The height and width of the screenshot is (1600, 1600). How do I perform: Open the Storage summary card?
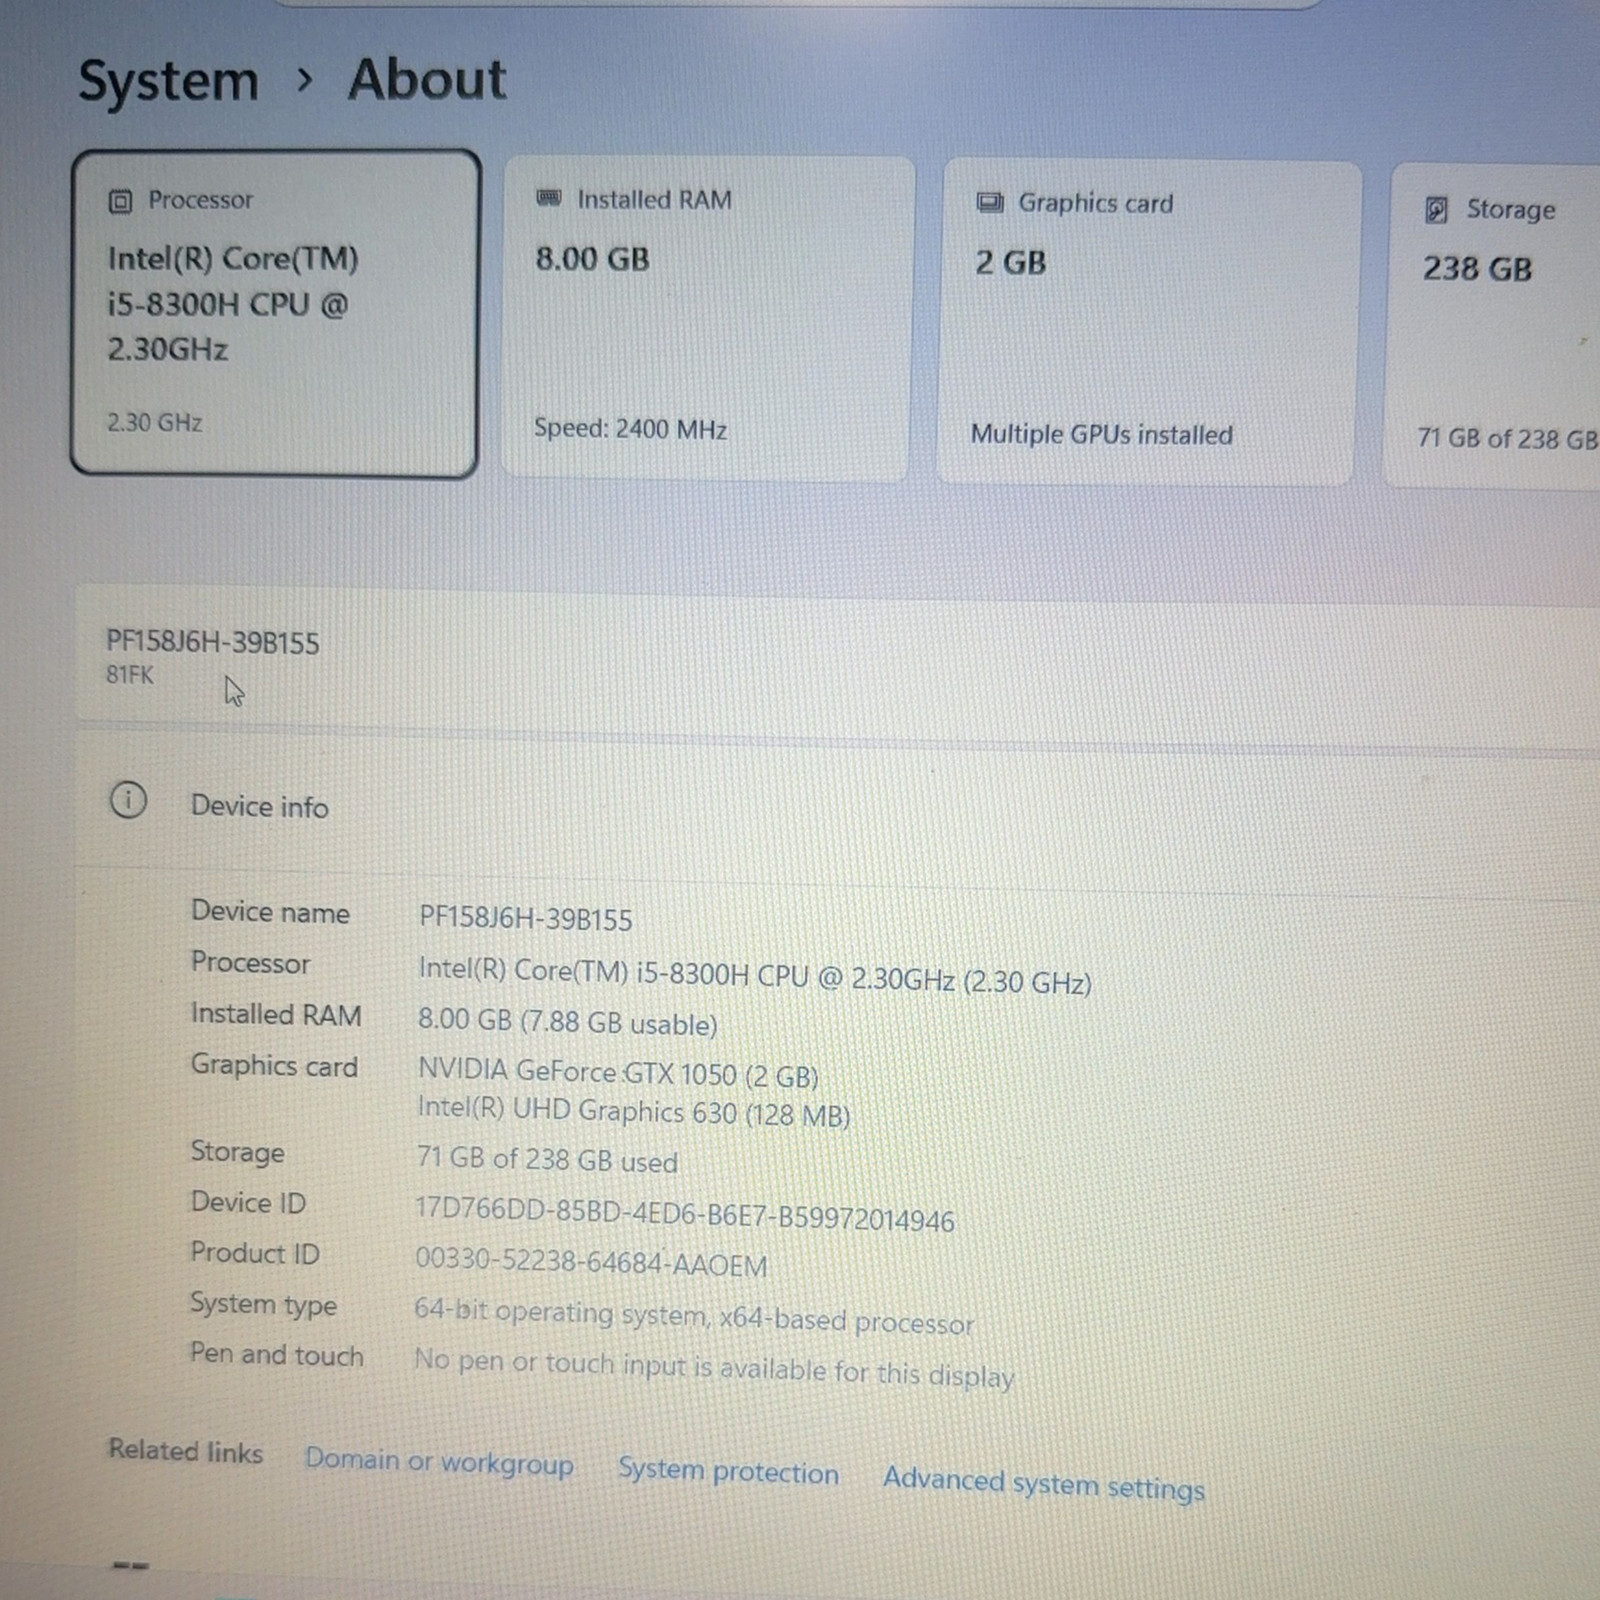point(1492,326)
